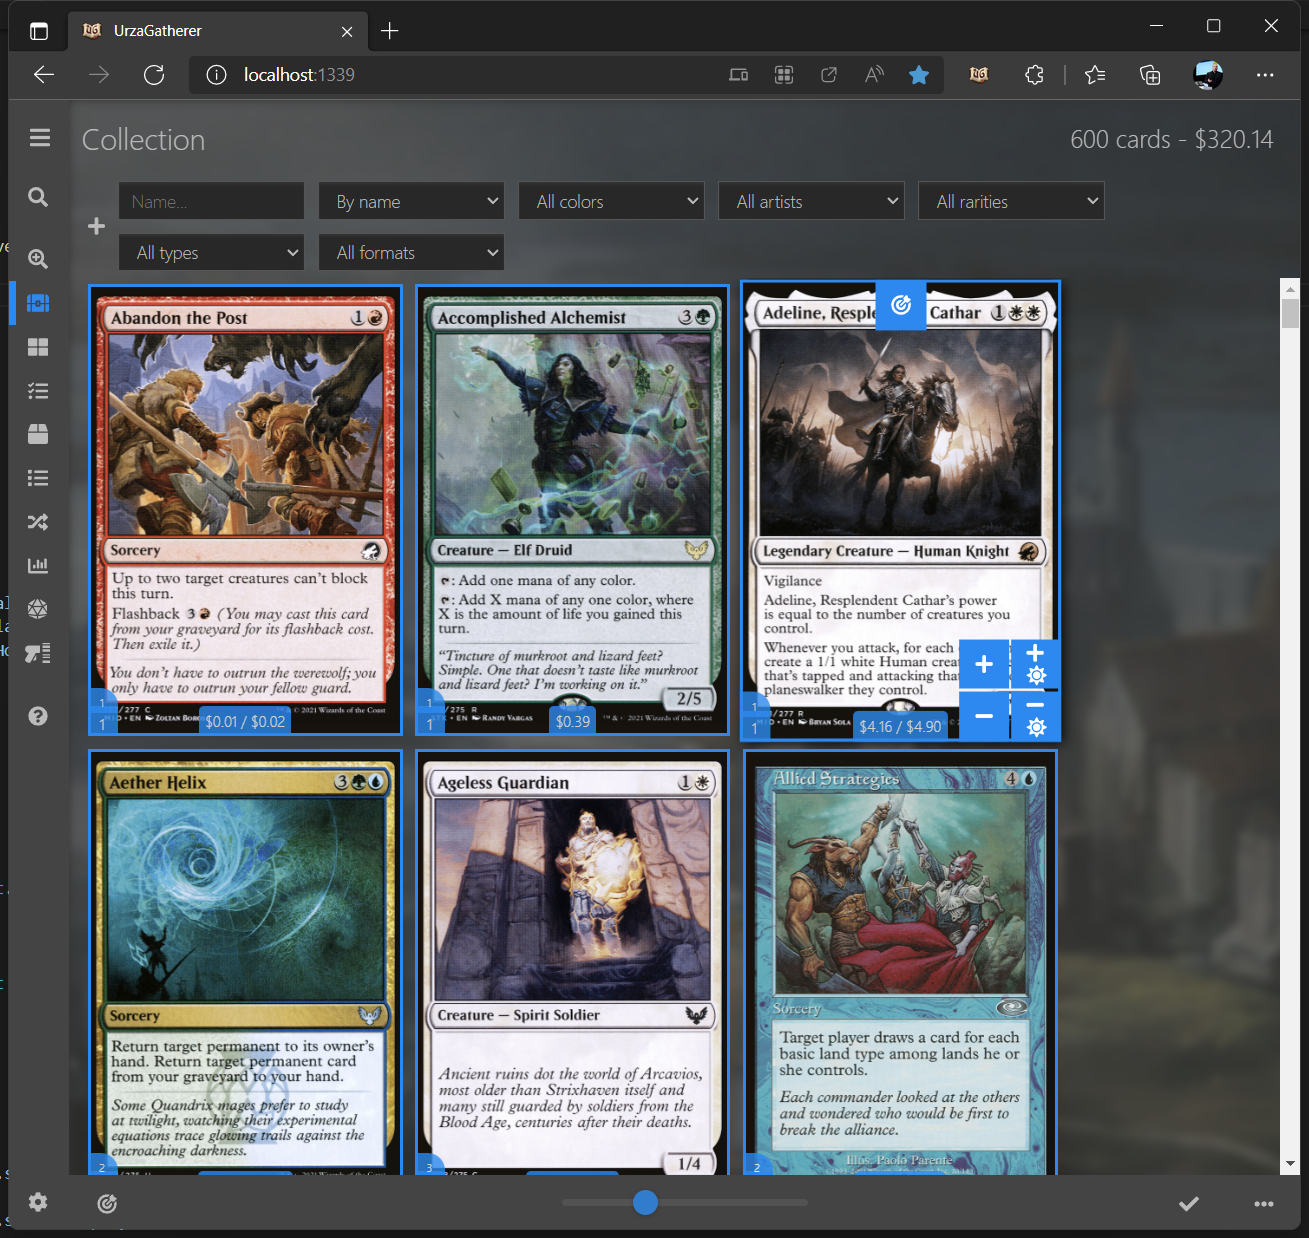This screenshot has width=1309, height=1238.
Task: Click the card size slider handle
Action: coord(646,1202)
